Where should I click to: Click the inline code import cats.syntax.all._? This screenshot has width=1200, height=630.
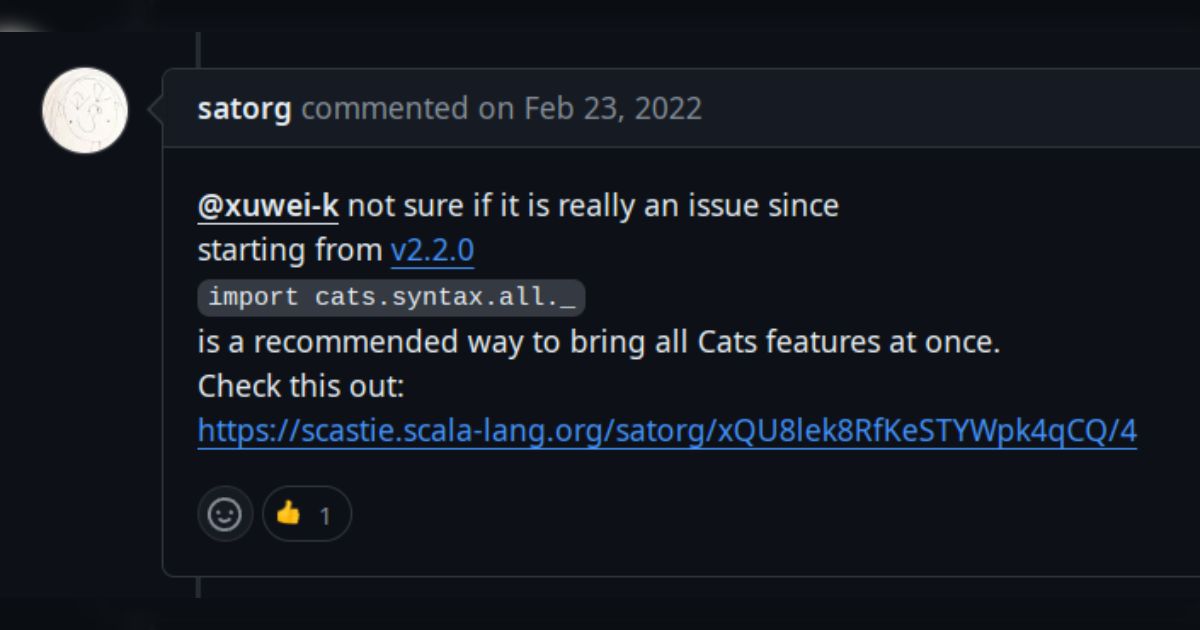tap(391, 297)
